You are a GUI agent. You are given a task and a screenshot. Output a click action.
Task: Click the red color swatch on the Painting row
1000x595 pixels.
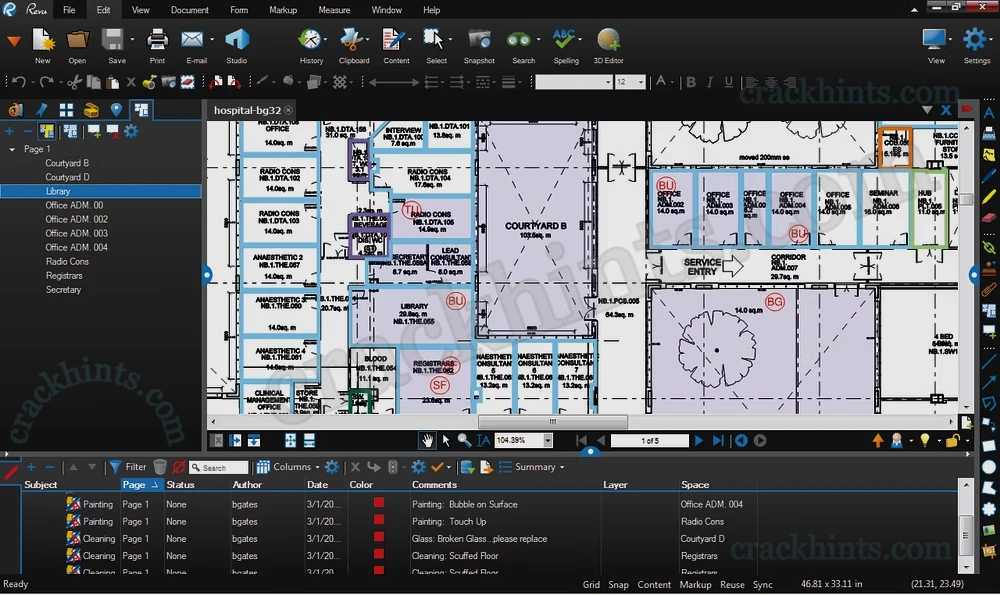[x=378, y=505]
